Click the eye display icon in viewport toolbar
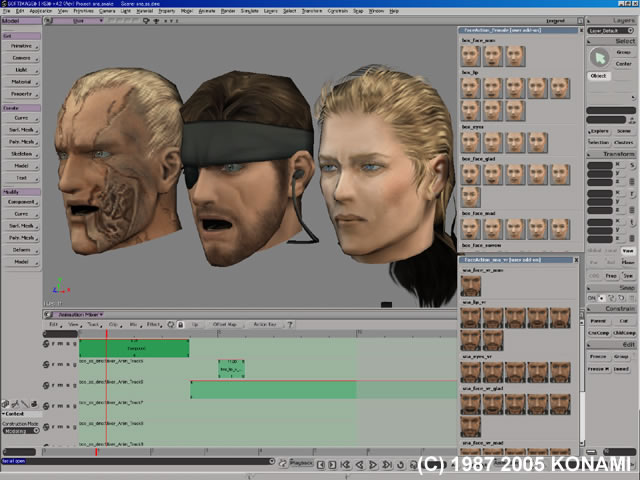This screenshot has width=640, height=480. [x=156, y=20]
